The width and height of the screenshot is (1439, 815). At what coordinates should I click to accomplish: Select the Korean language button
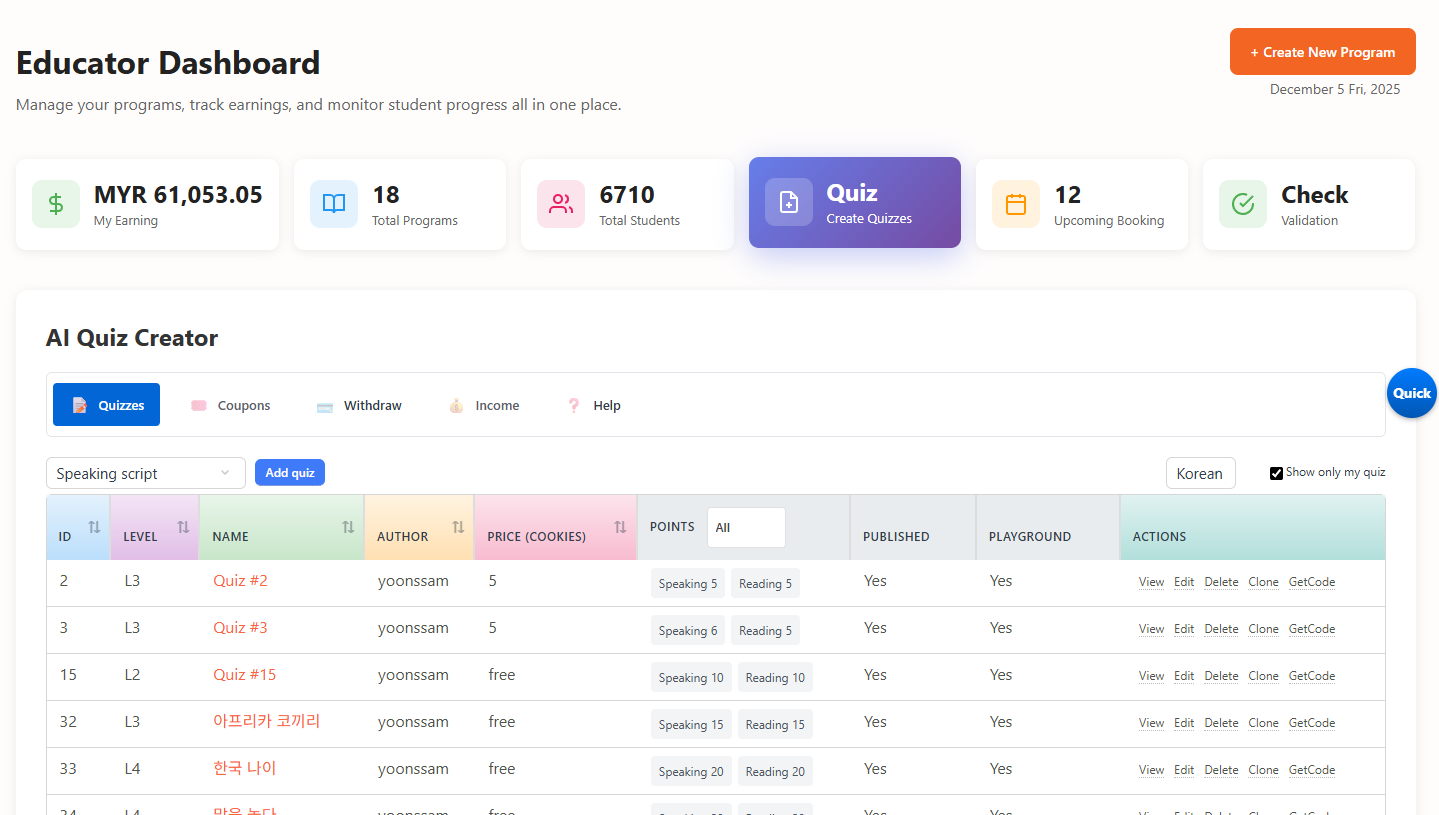(x=1200, y=472)
